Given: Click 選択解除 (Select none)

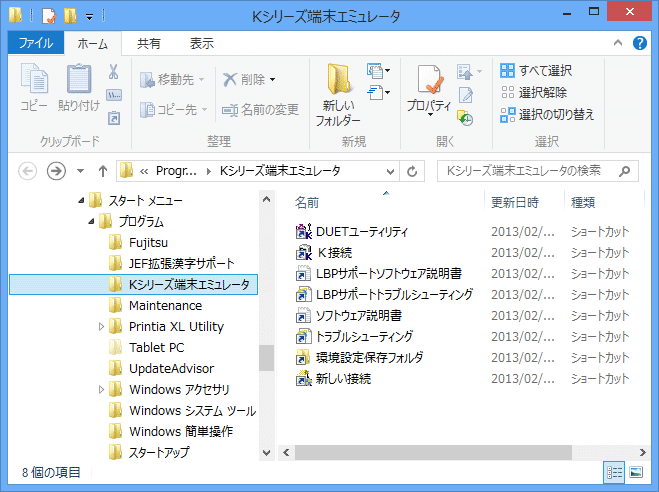Looking at the screenshot, I should (534, 92).
